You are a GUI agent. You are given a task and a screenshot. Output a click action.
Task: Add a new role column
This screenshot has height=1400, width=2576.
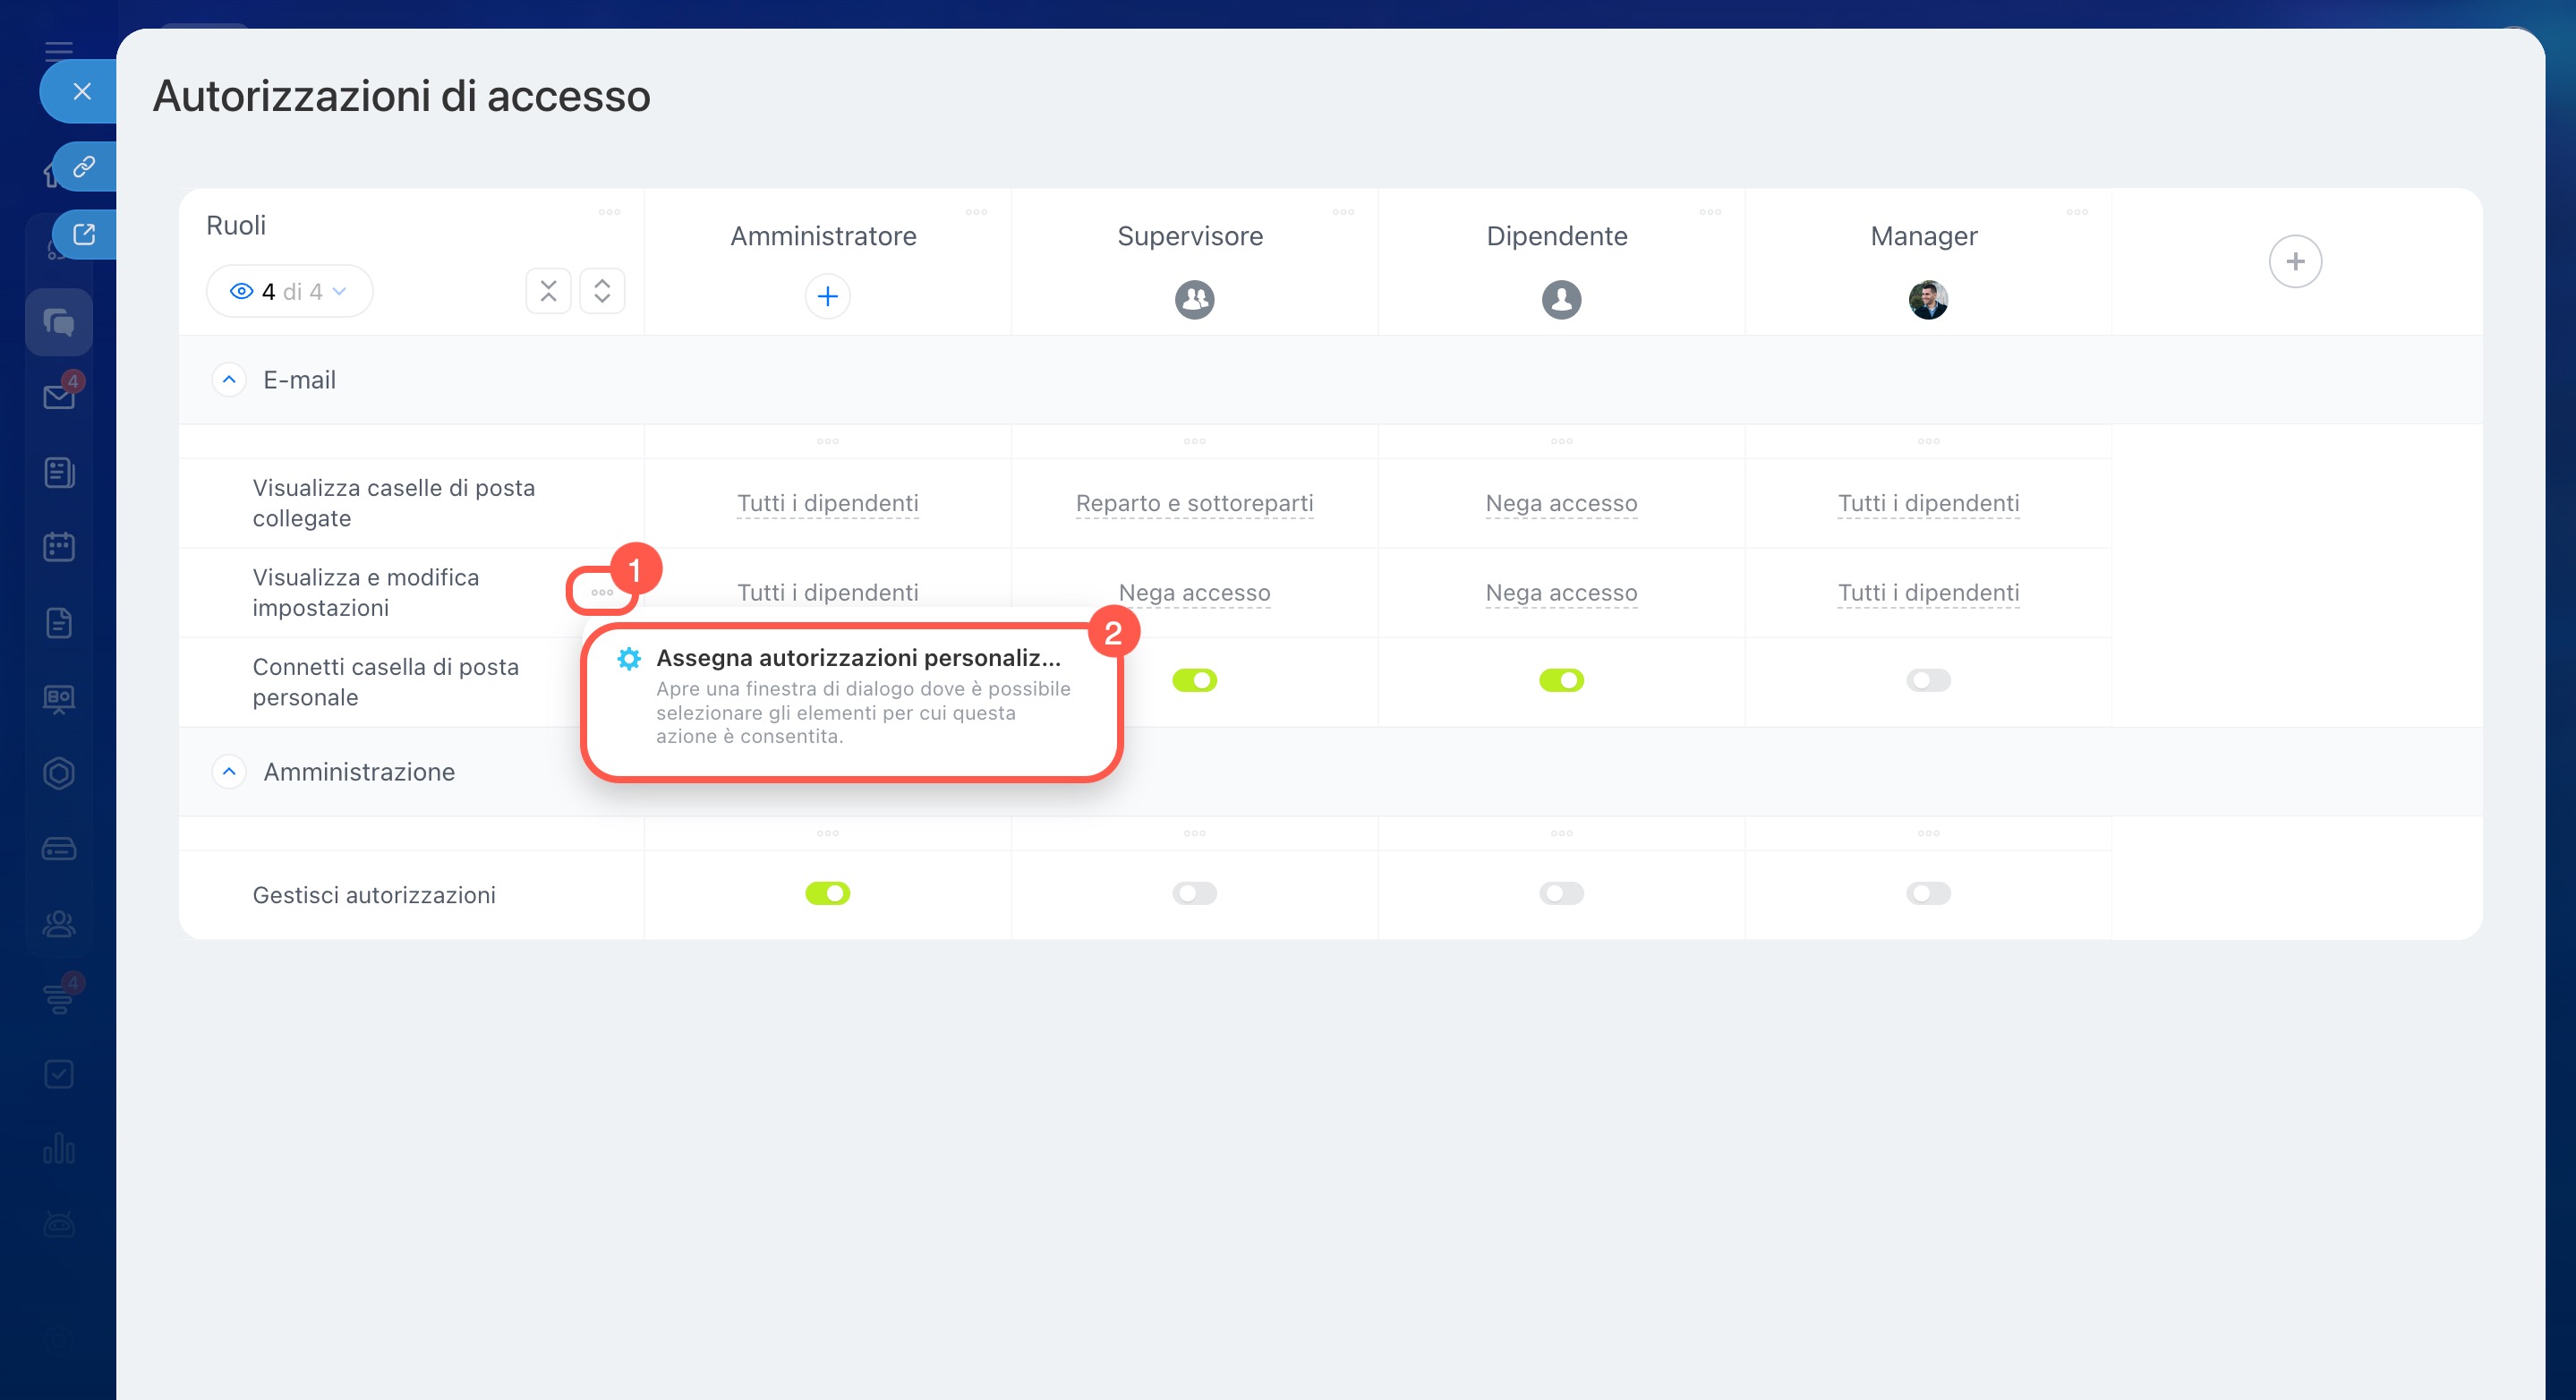[x=2294, y=262]
